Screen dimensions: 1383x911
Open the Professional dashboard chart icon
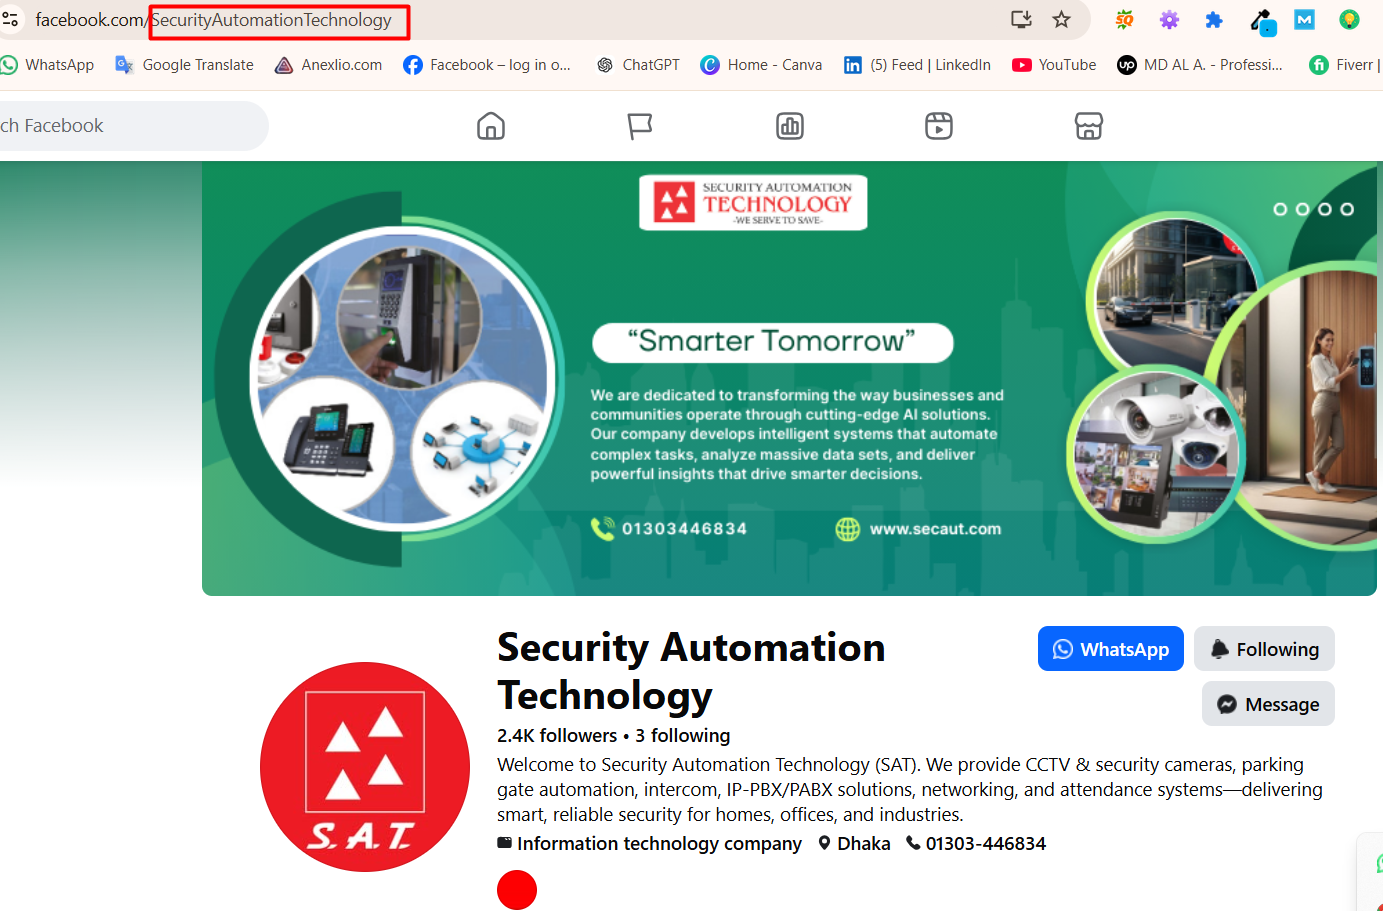coord(790,126)
